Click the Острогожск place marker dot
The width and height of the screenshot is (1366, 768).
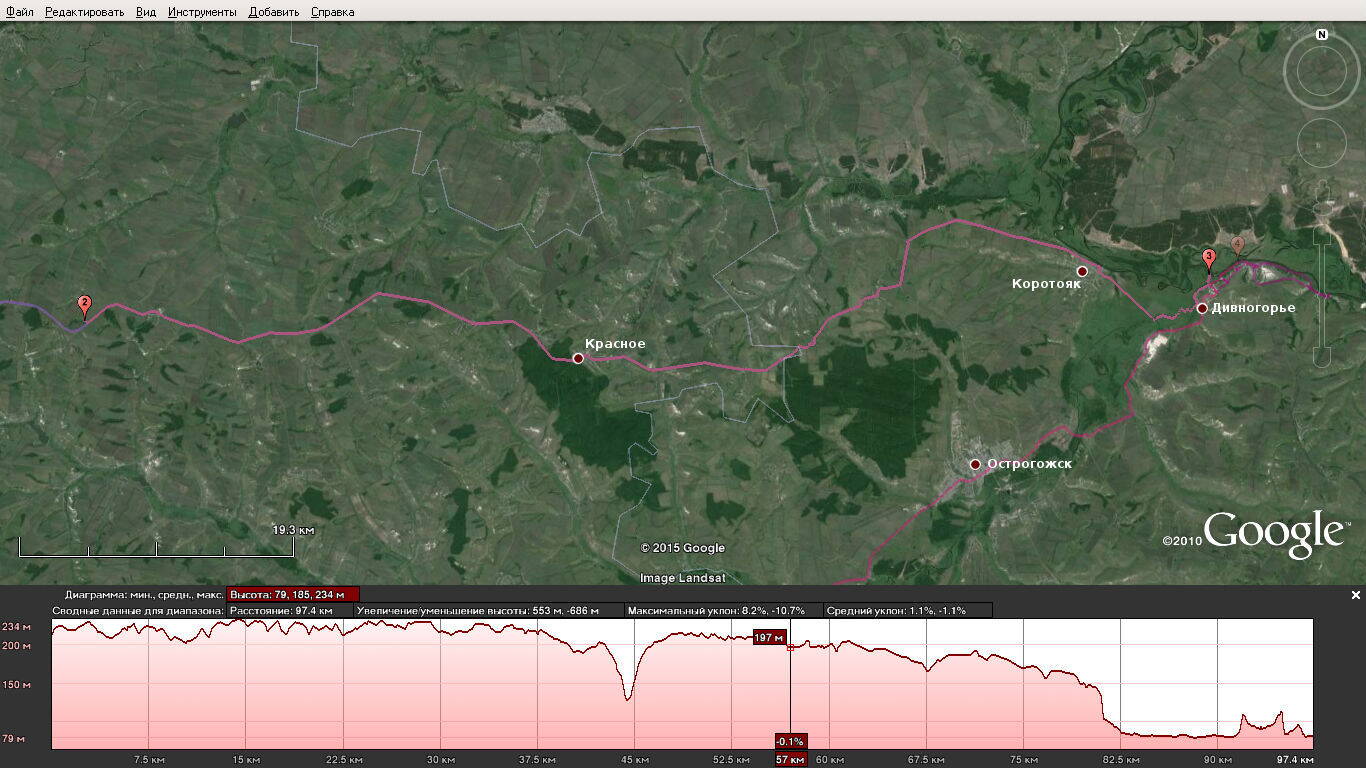coord(975,464)
